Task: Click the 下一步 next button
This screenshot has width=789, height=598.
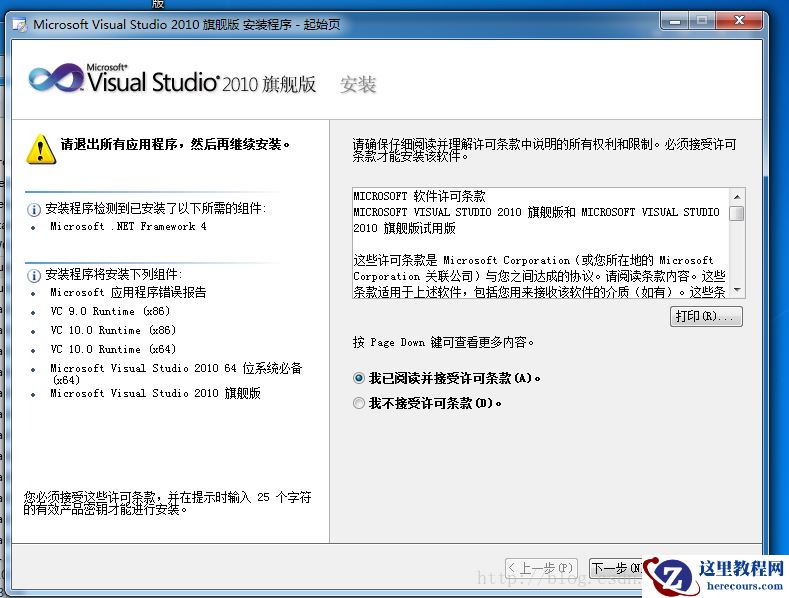Action: pos(616,568)
